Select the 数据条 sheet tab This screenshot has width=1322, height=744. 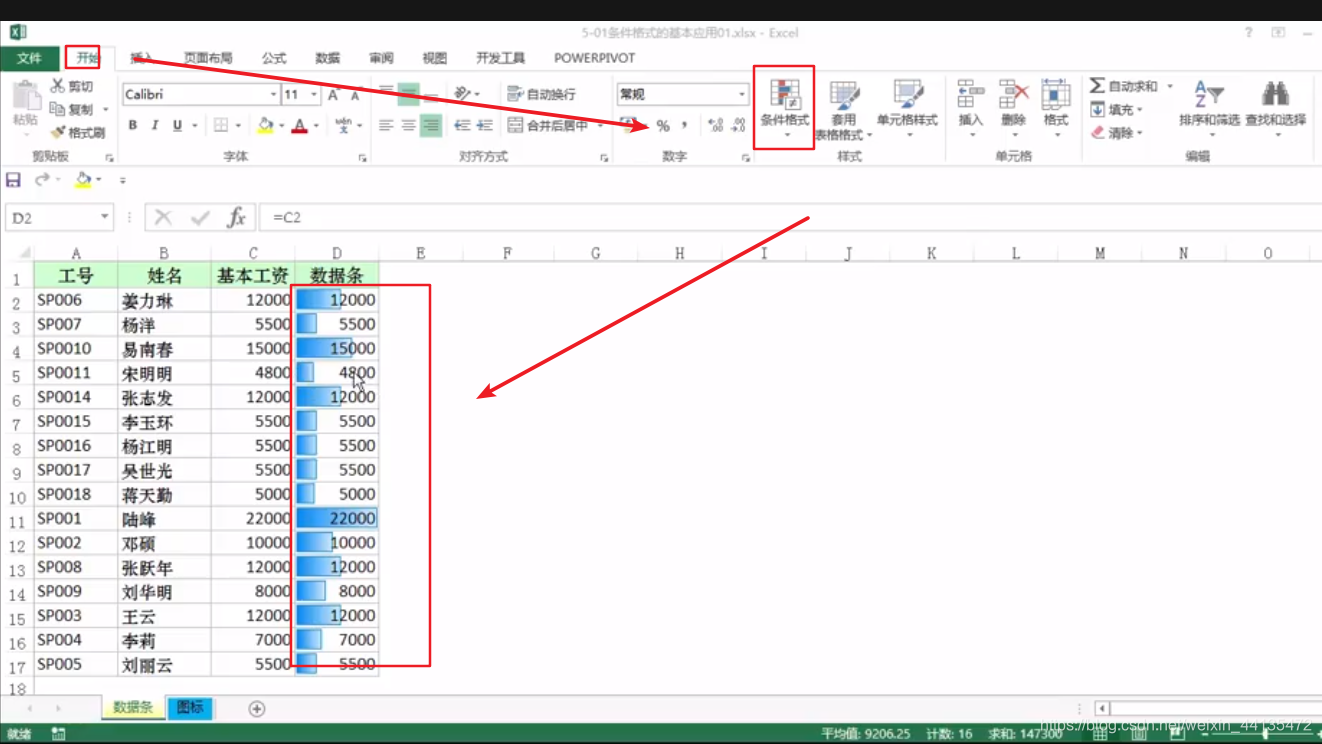133,707
